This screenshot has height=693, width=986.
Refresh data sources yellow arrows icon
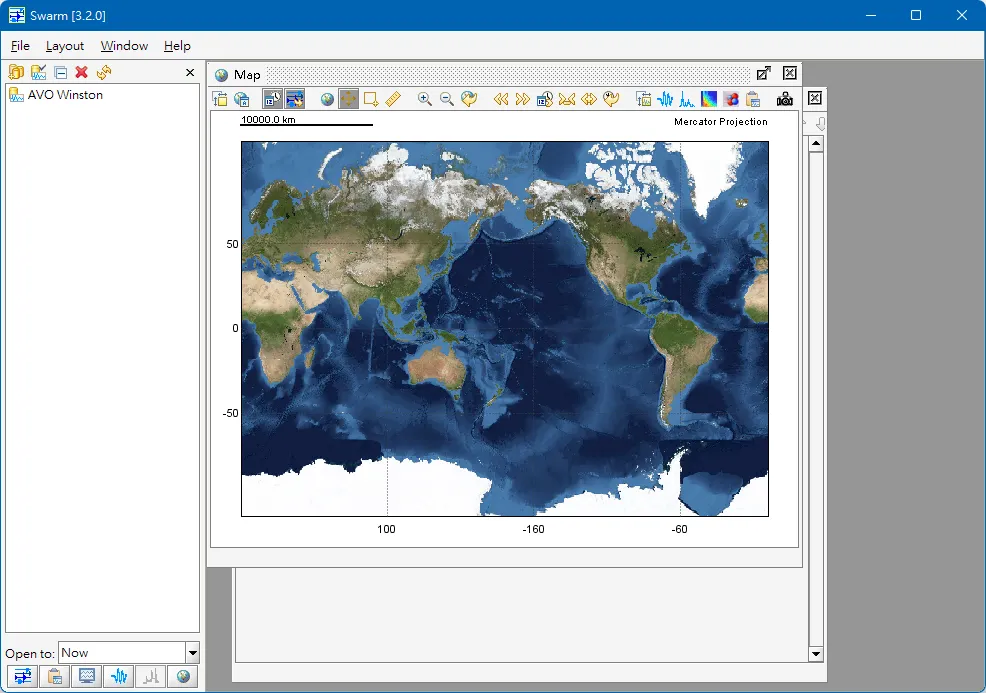(x=104, y=72)
